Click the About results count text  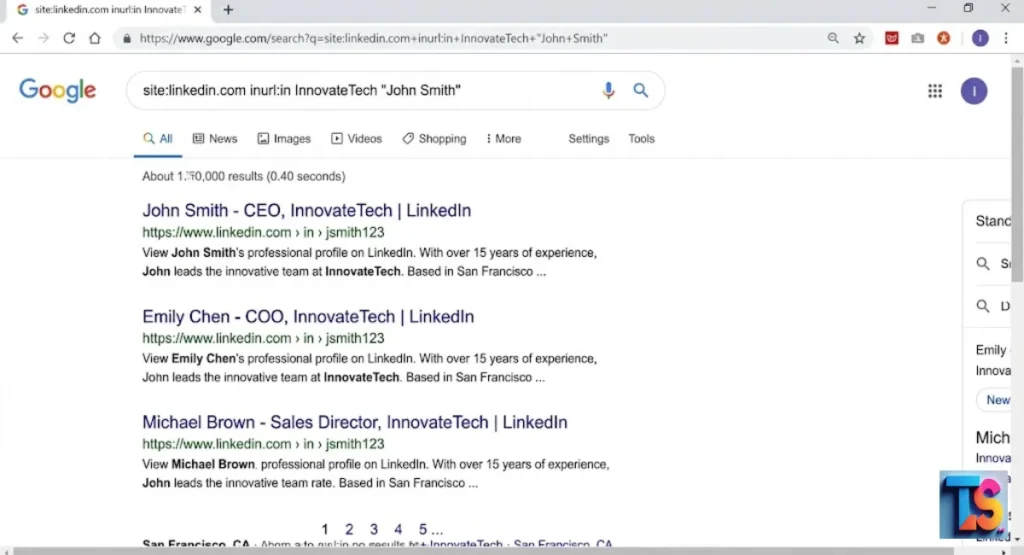pos(244,176)
